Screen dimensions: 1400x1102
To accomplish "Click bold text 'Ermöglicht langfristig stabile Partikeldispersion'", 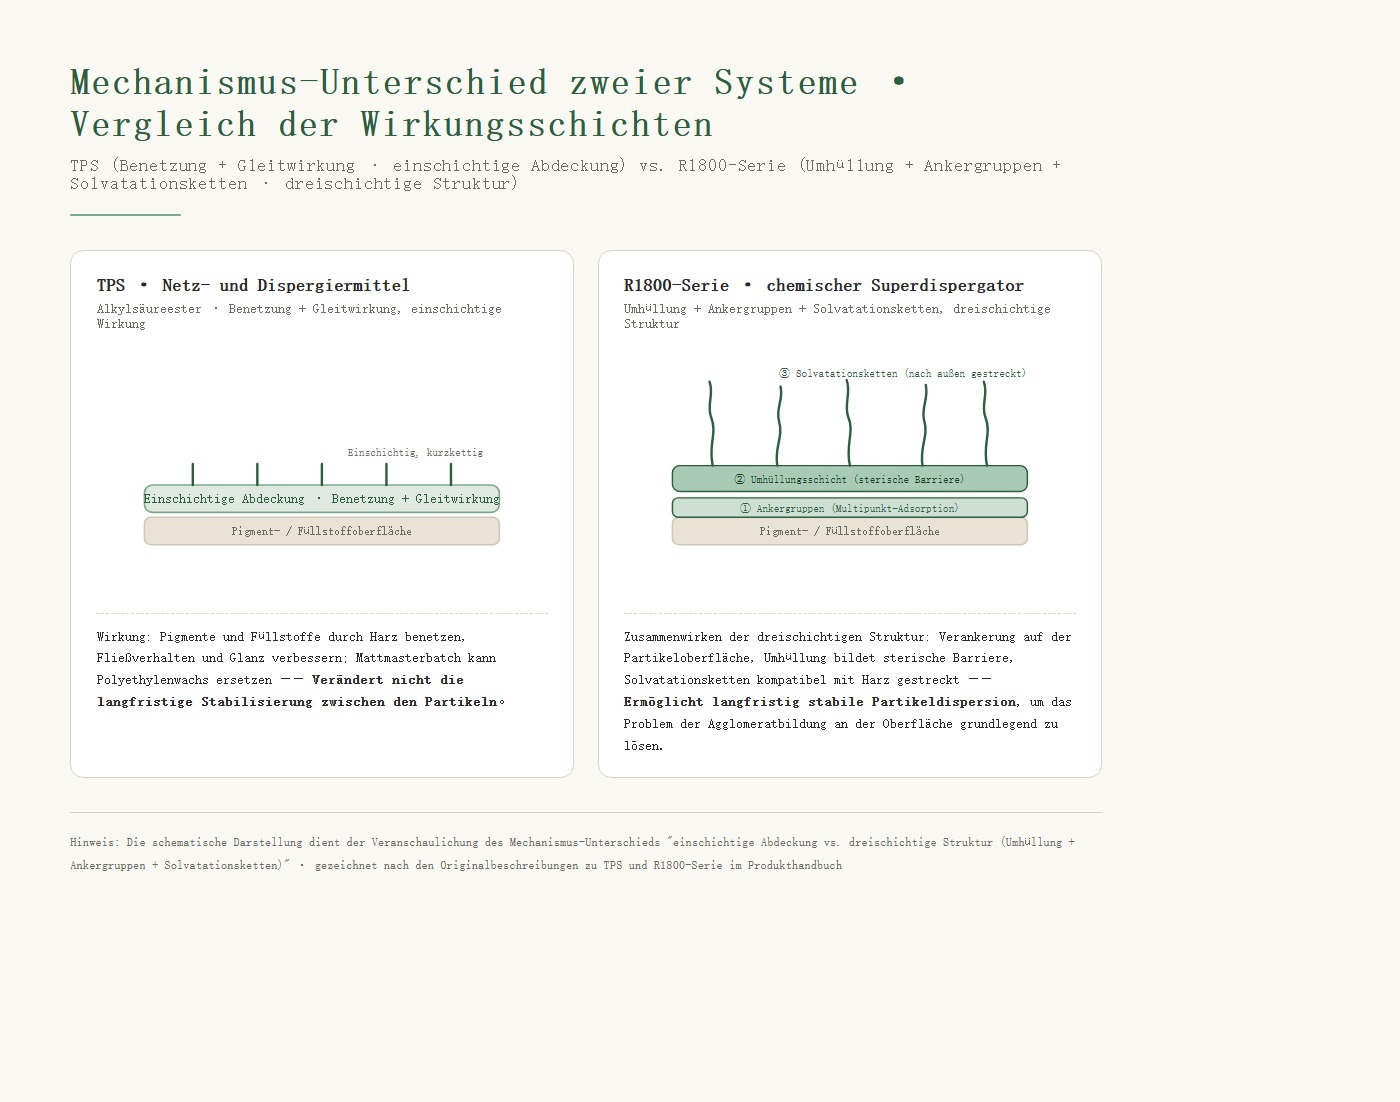I will (821, 702).
